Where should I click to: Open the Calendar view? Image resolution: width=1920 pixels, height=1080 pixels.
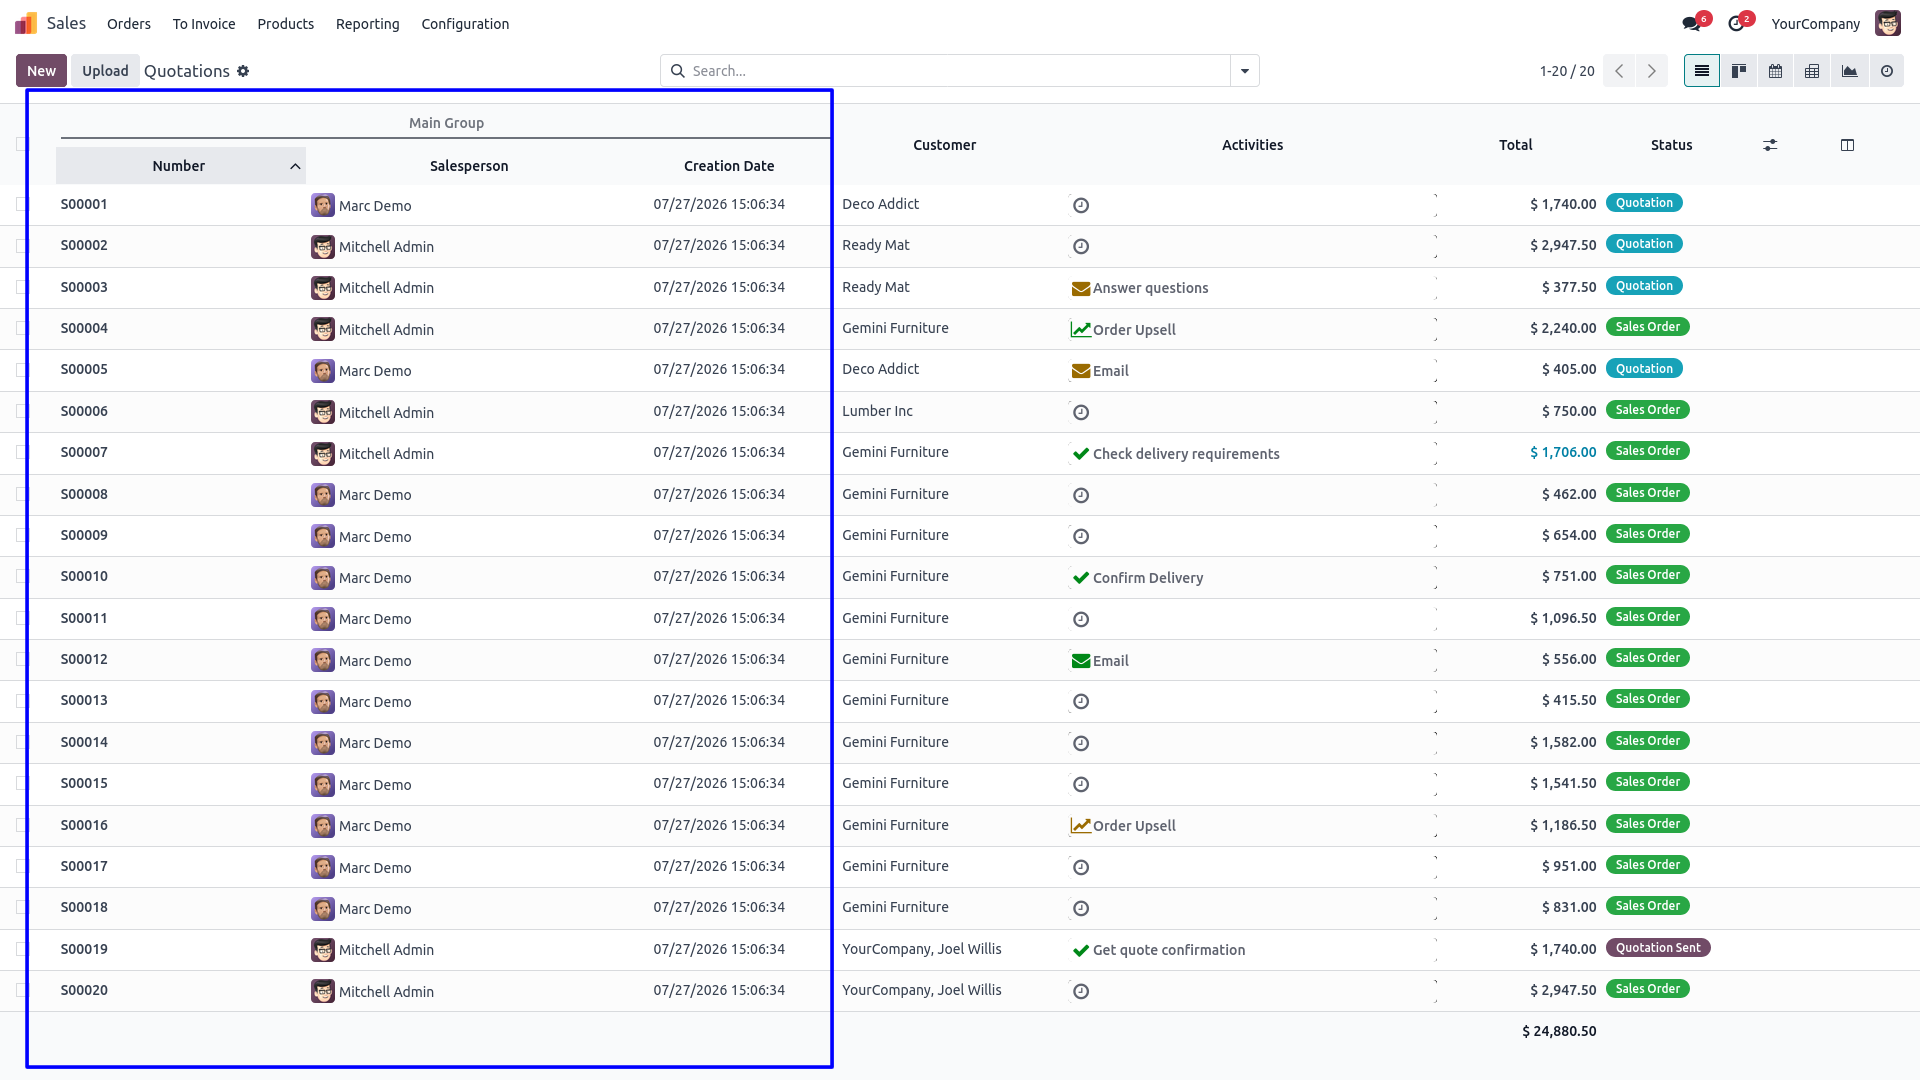[x=1775, y=71]
